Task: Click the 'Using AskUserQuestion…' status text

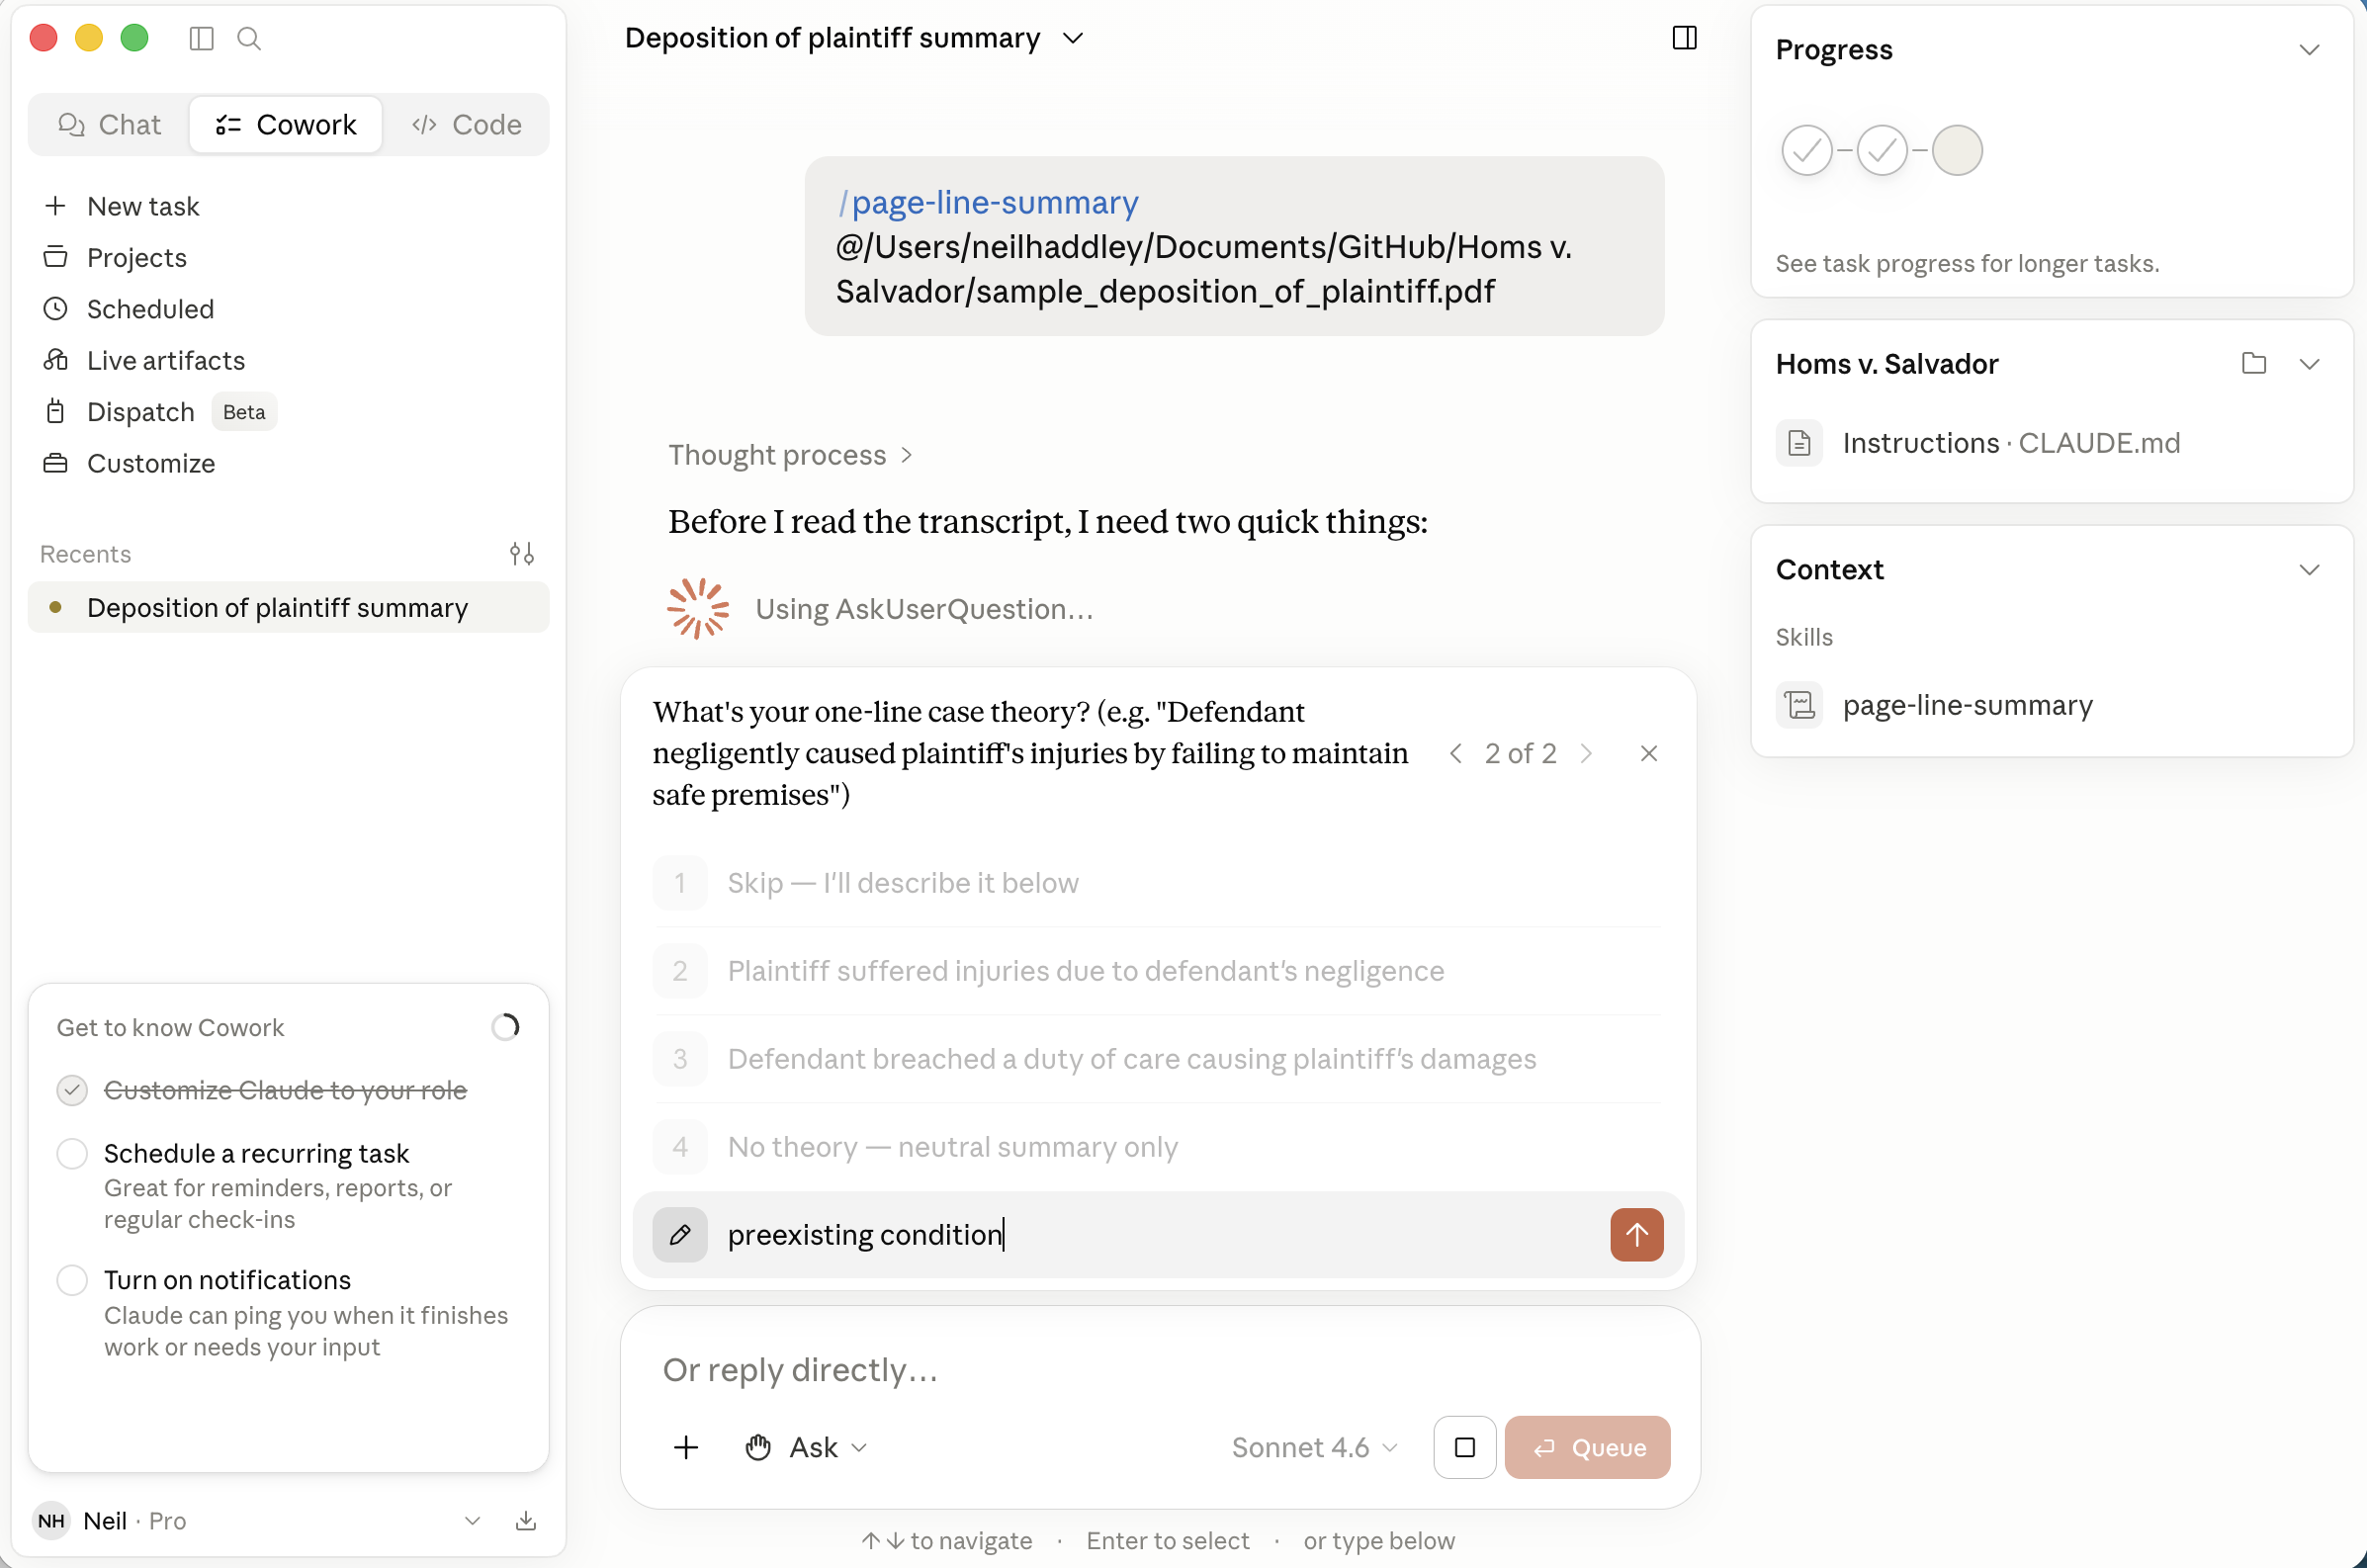Action: point(924,609)
